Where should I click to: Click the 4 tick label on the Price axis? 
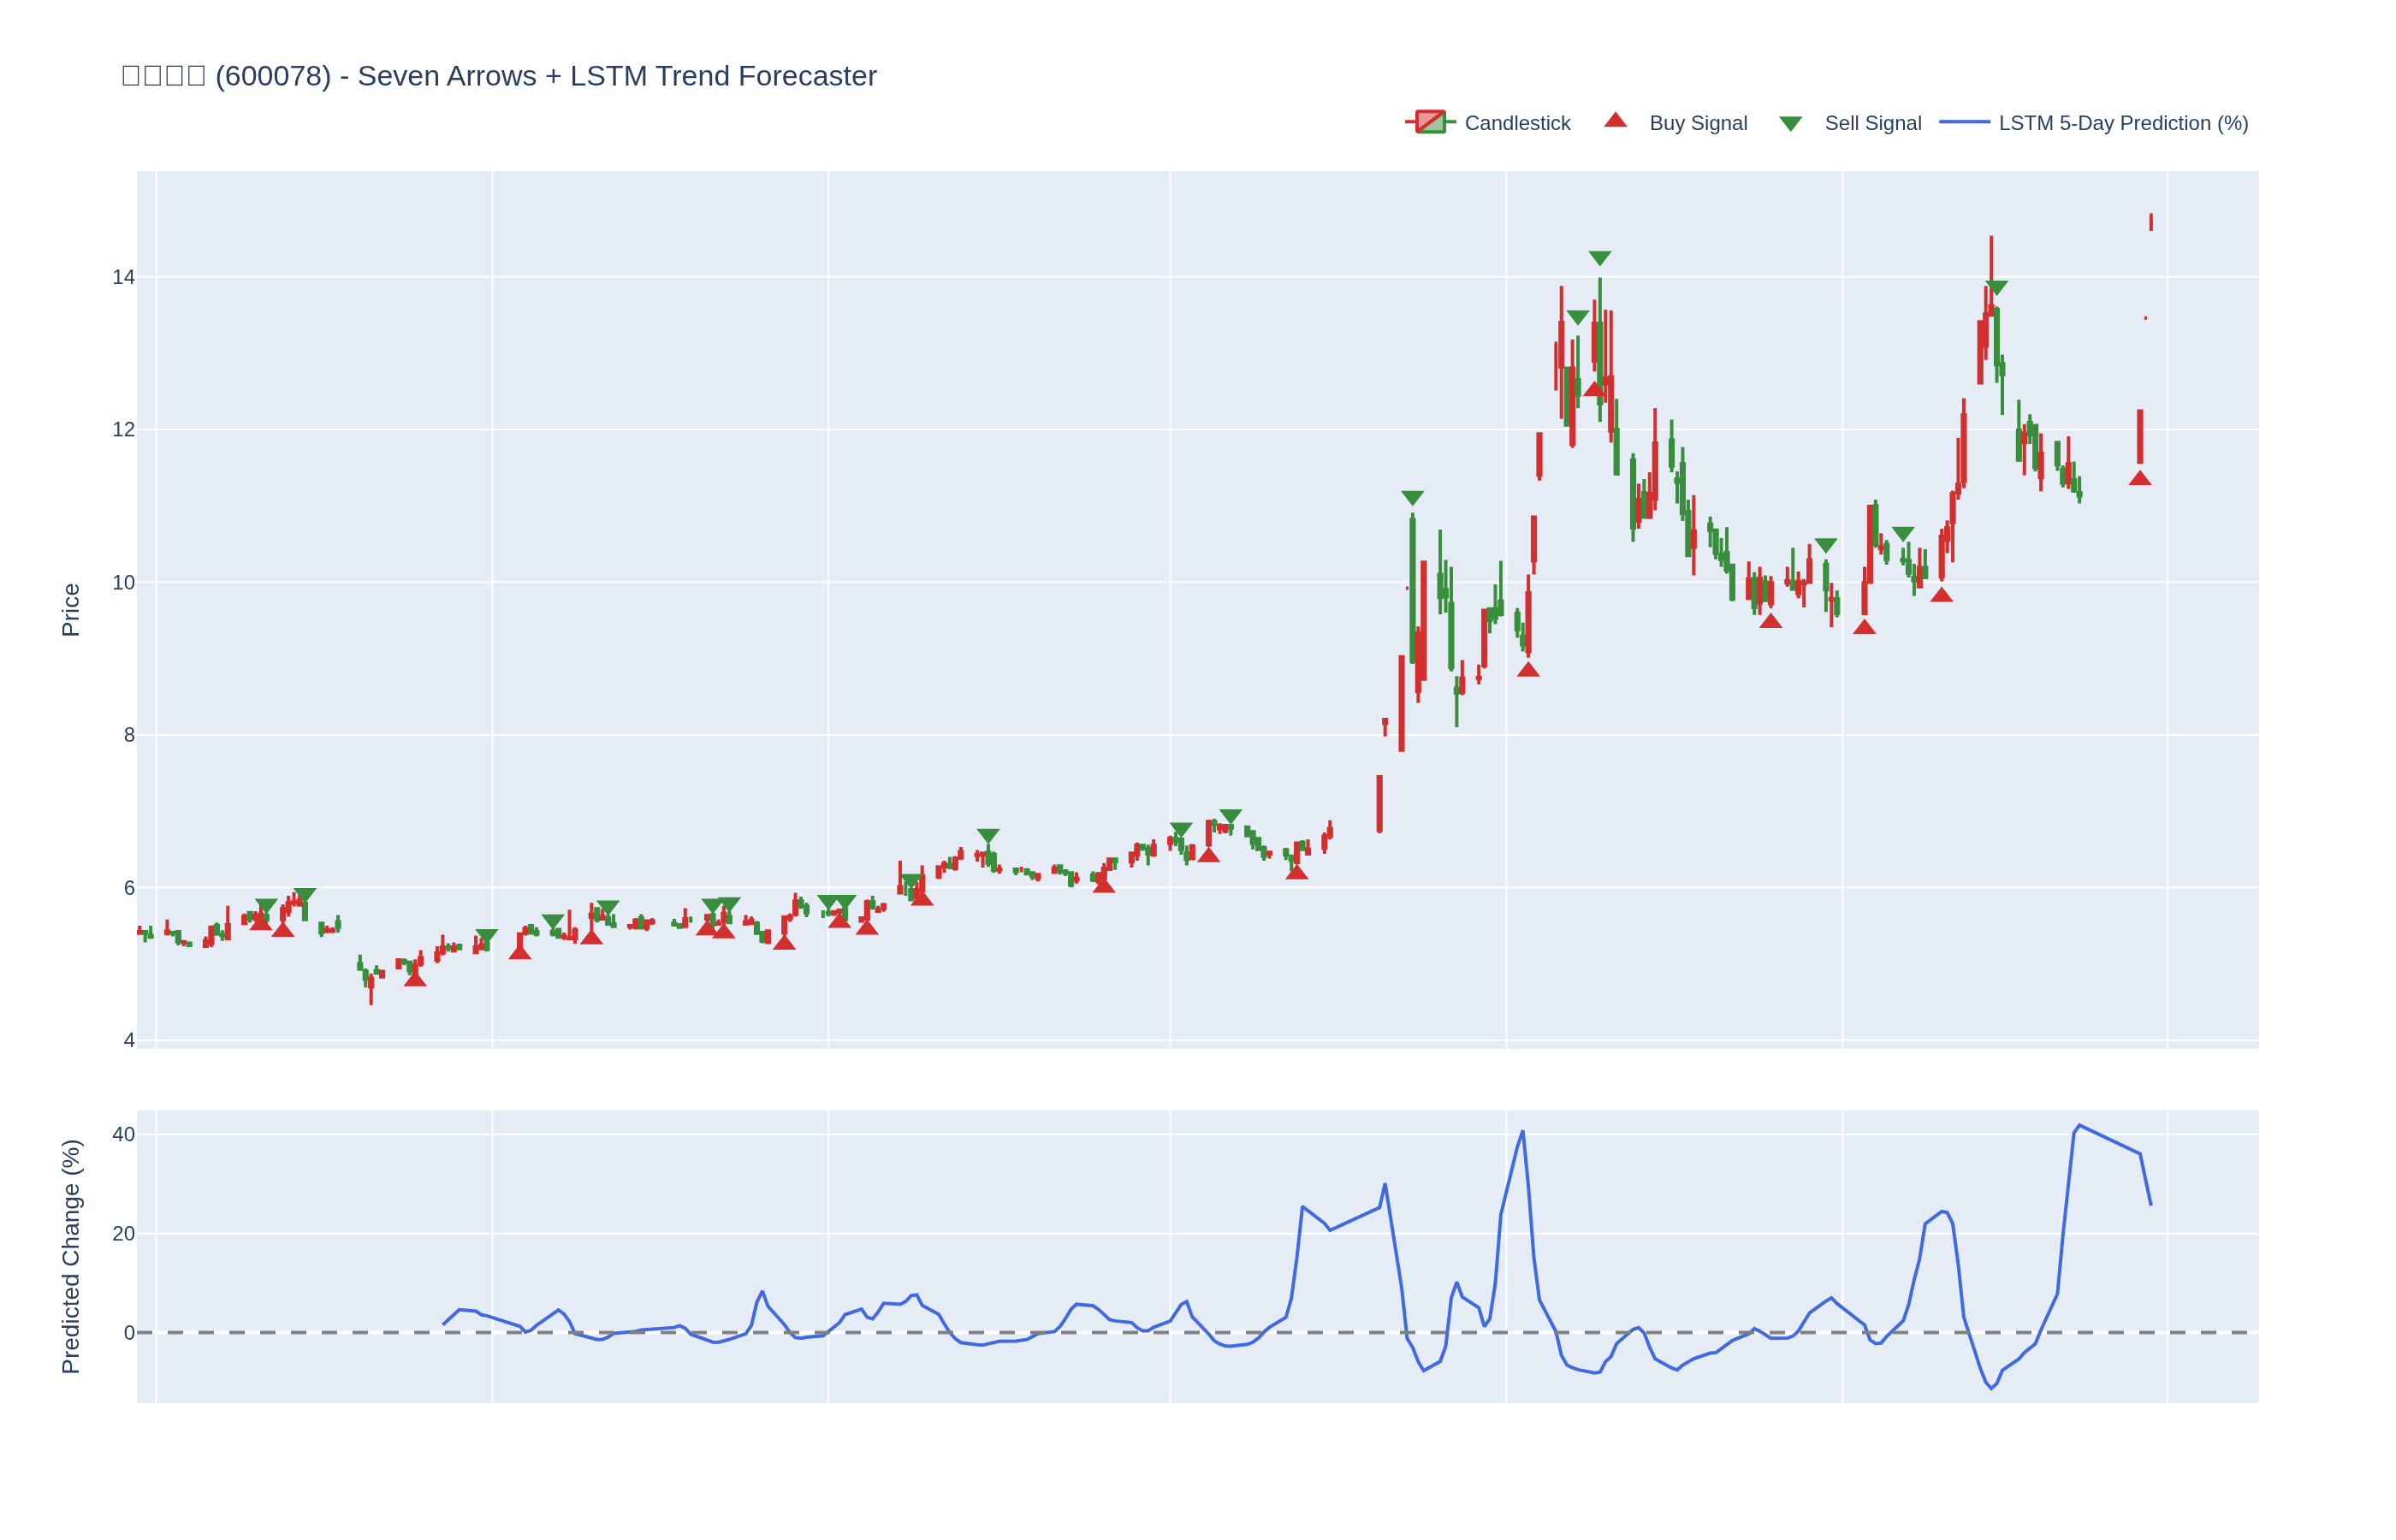(129, 1040)
